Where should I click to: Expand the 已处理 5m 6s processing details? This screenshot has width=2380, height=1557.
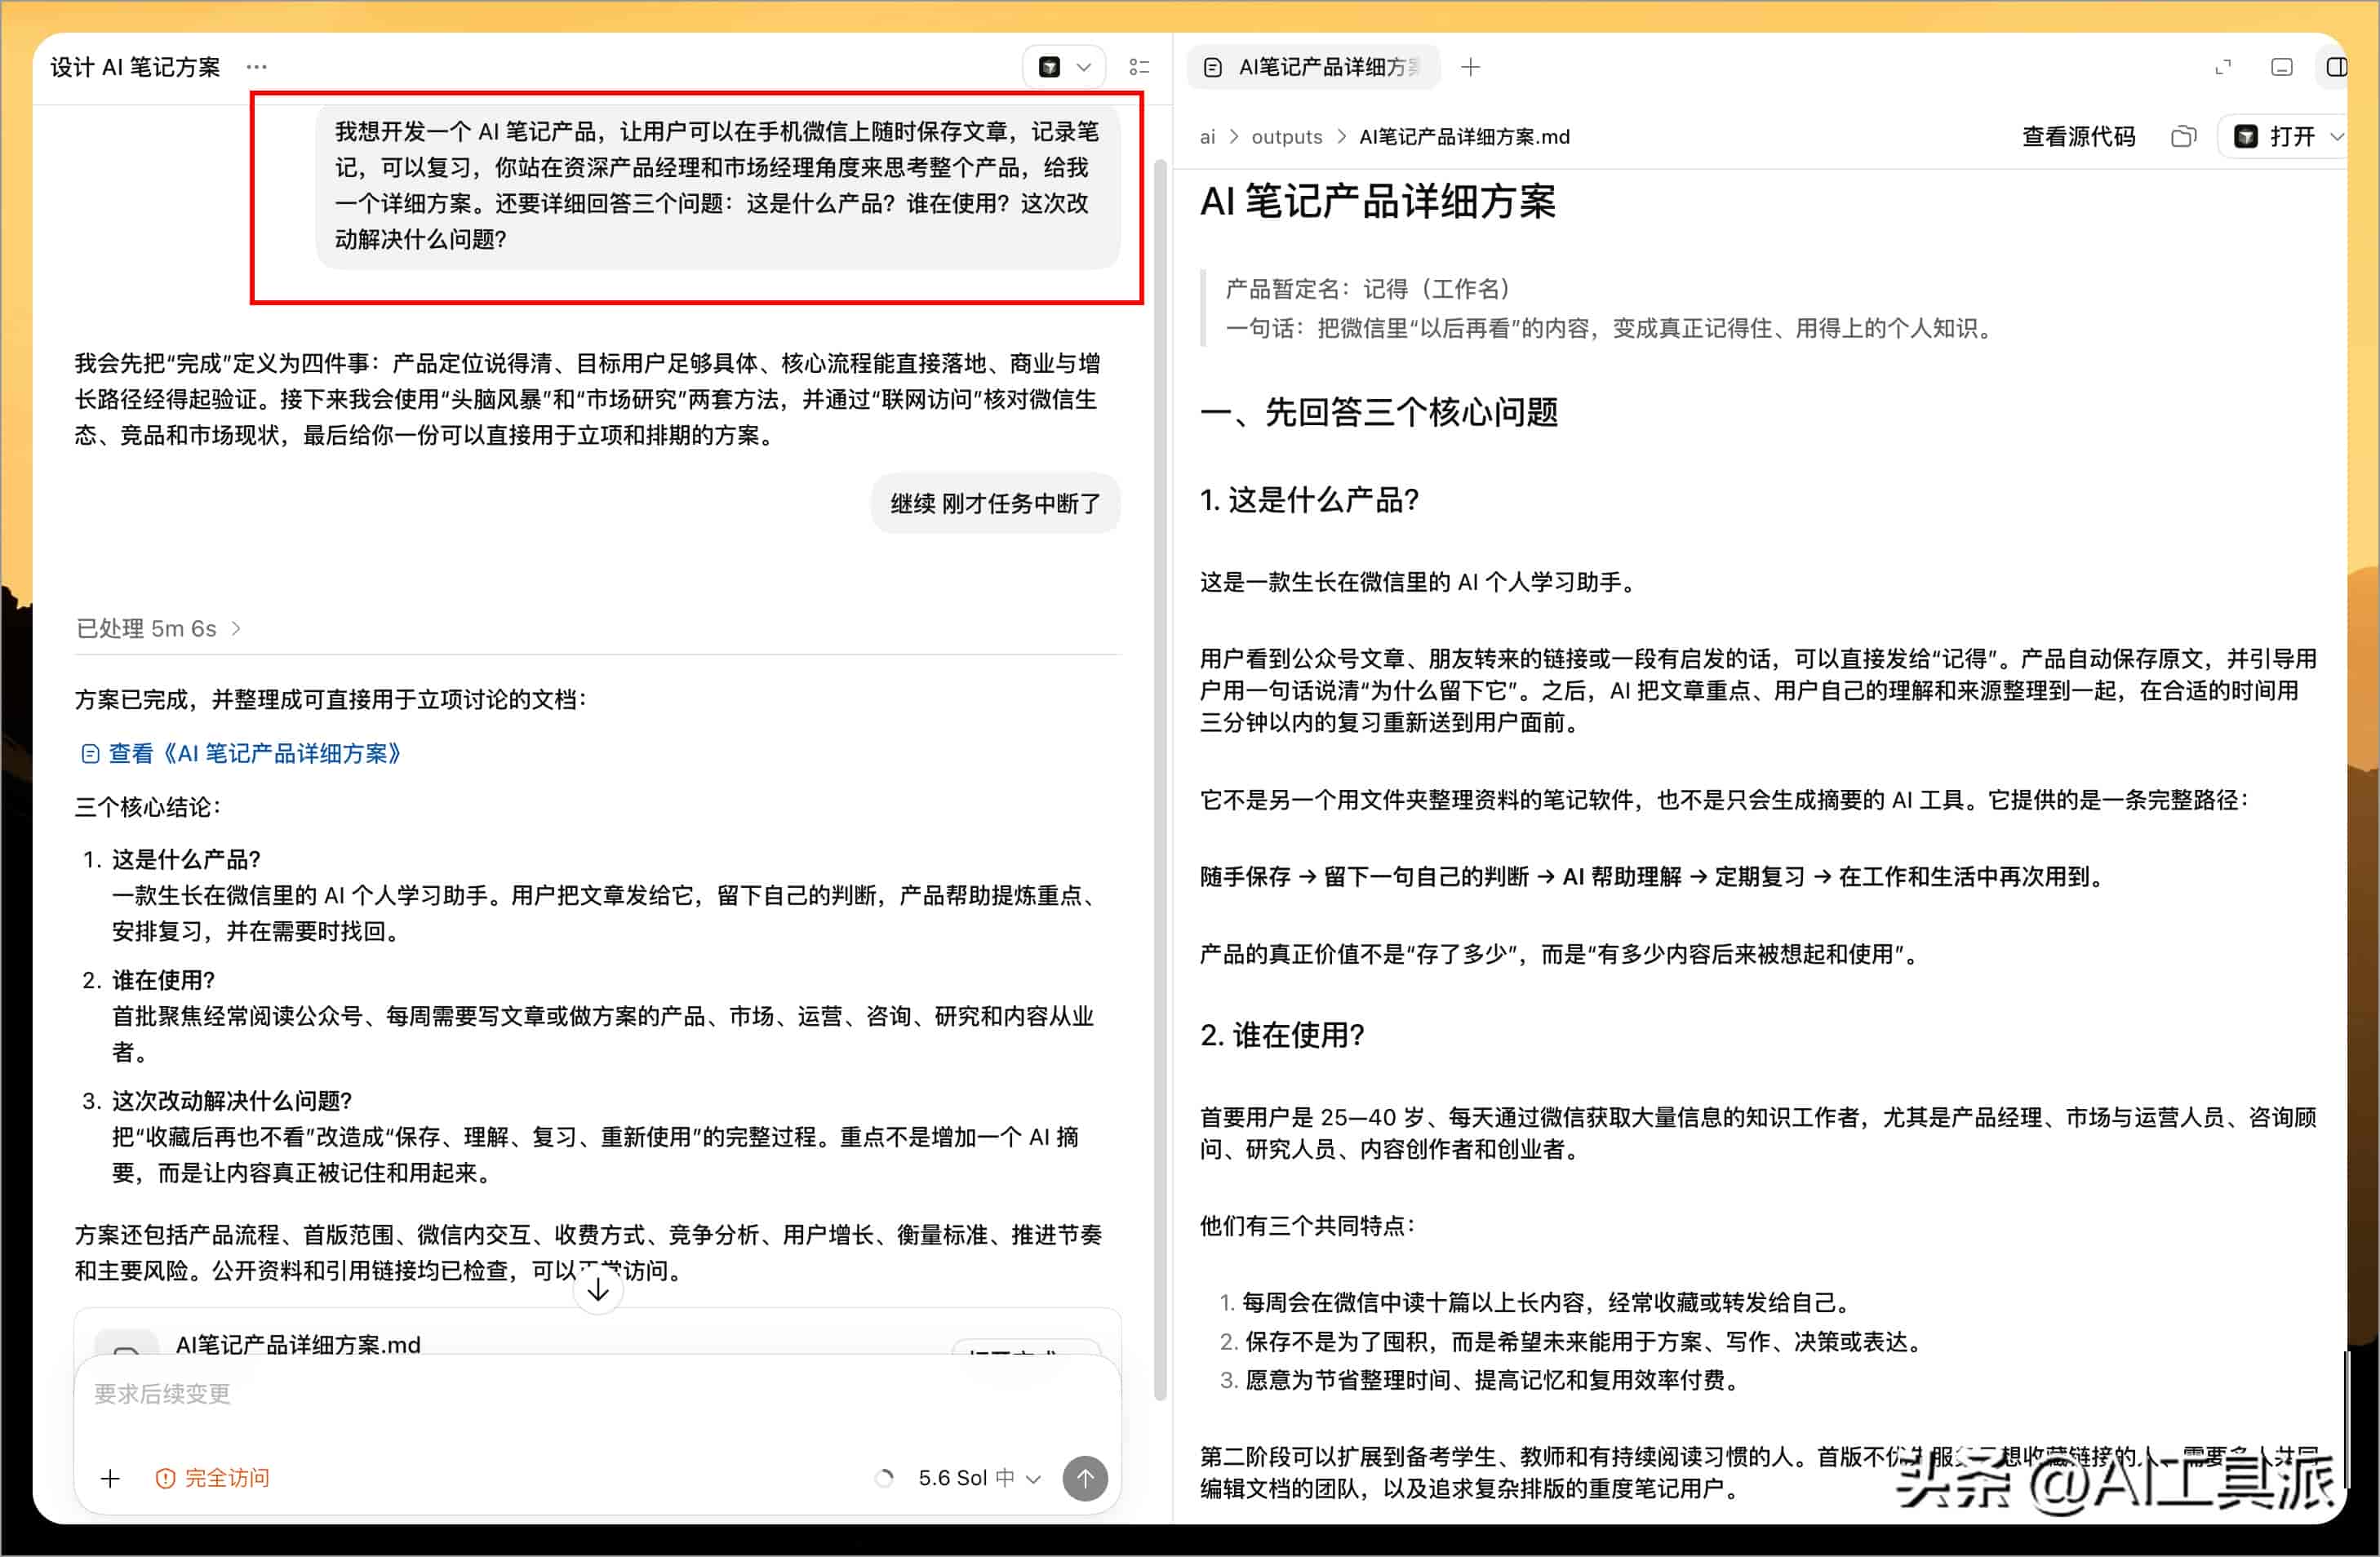coord(158,628)
